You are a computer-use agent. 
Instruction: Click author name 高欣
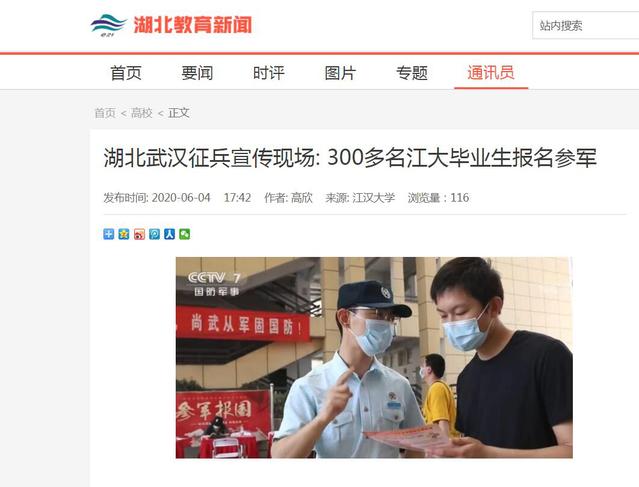click(302, 198)
